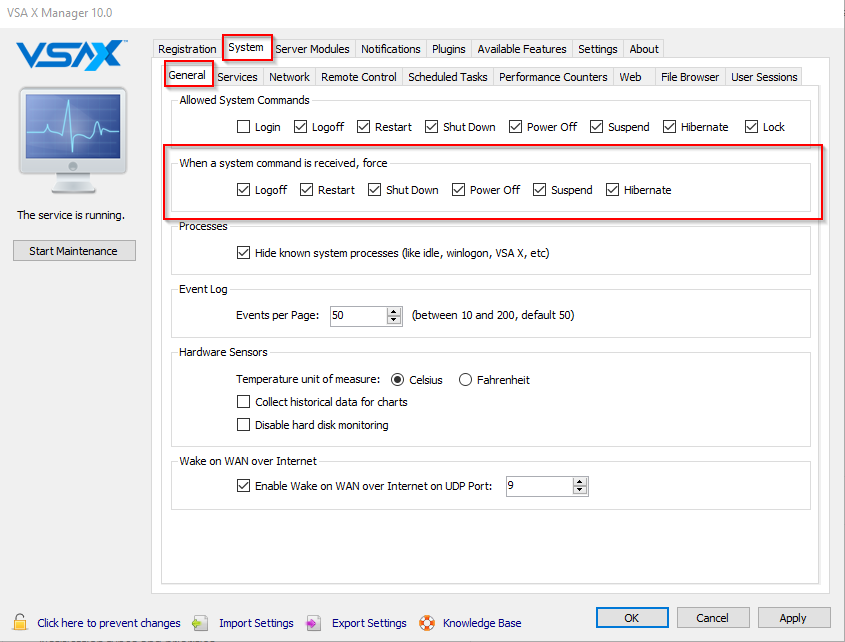Click the Export Settings icon
845x642 pixels.
[313, 623]
